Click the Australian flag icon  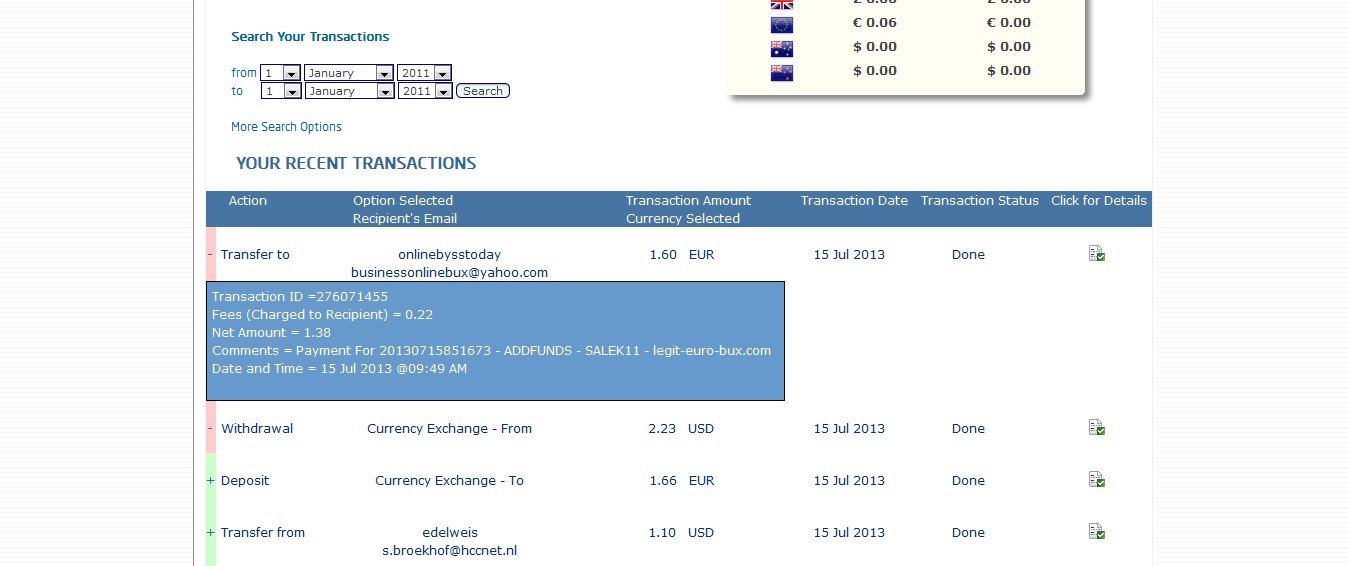(x=781, y=48)
